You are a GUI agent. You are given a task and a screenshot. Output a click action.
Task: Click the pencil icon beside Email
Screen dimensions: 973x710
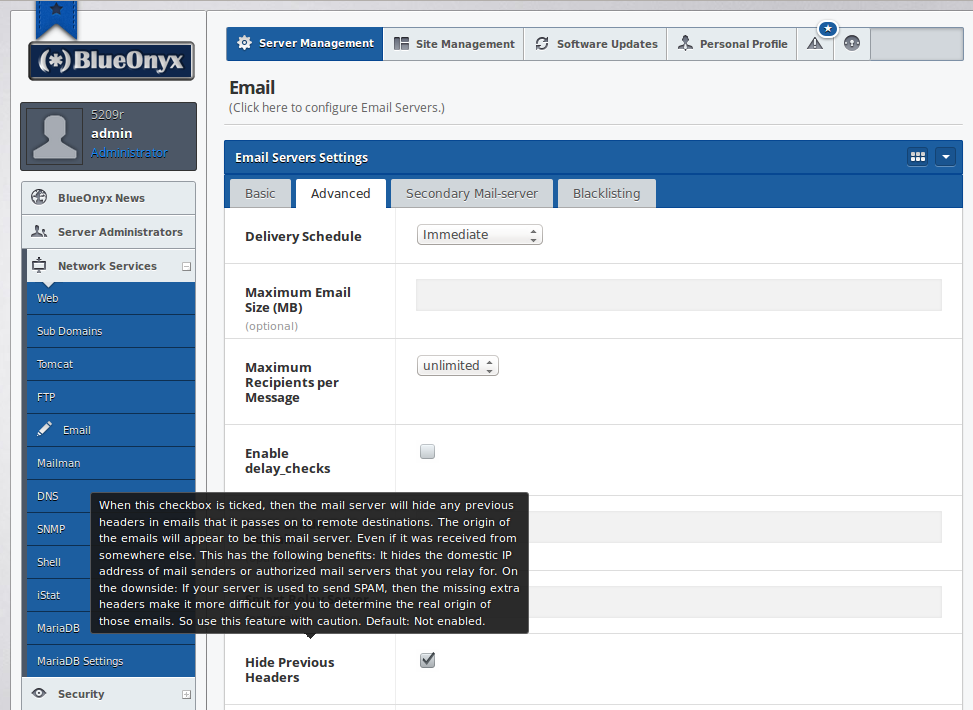click(x=44, y=429)
